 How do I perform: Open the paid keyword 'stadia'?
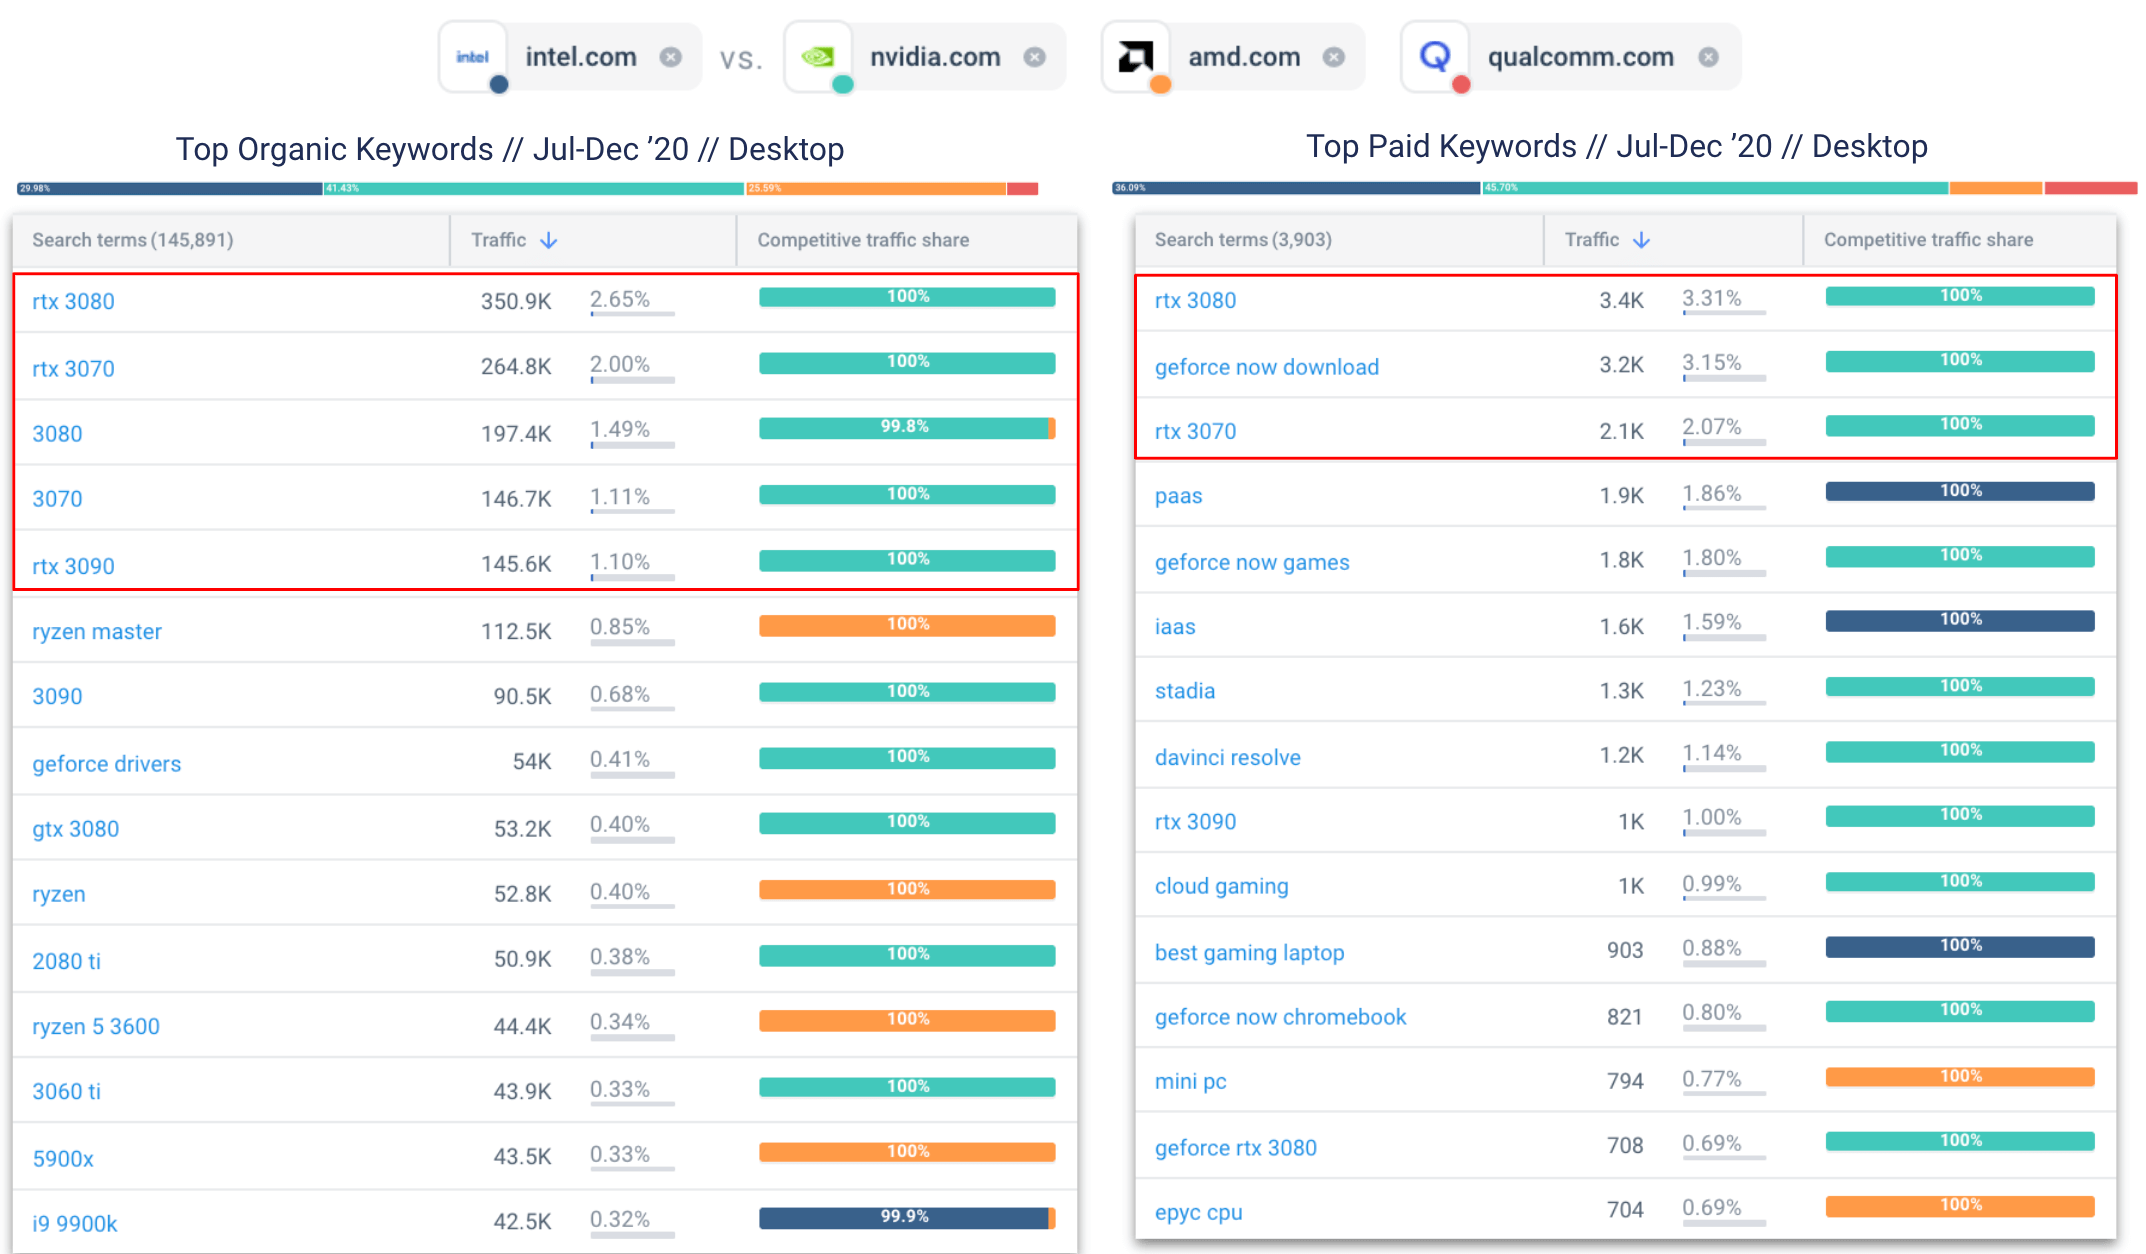click(1185, 691)
